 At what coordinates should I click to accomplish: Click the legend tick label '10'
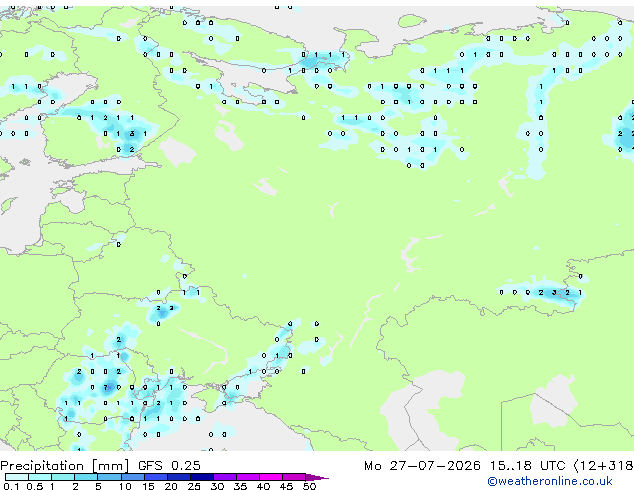[x=125, y=486]
